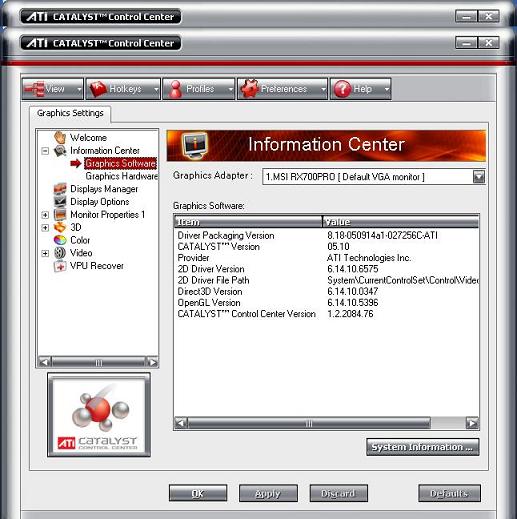This screenshot has height=519, width=517.
Task: Click the Help question mark icon
Action: (x=342, y=89)
